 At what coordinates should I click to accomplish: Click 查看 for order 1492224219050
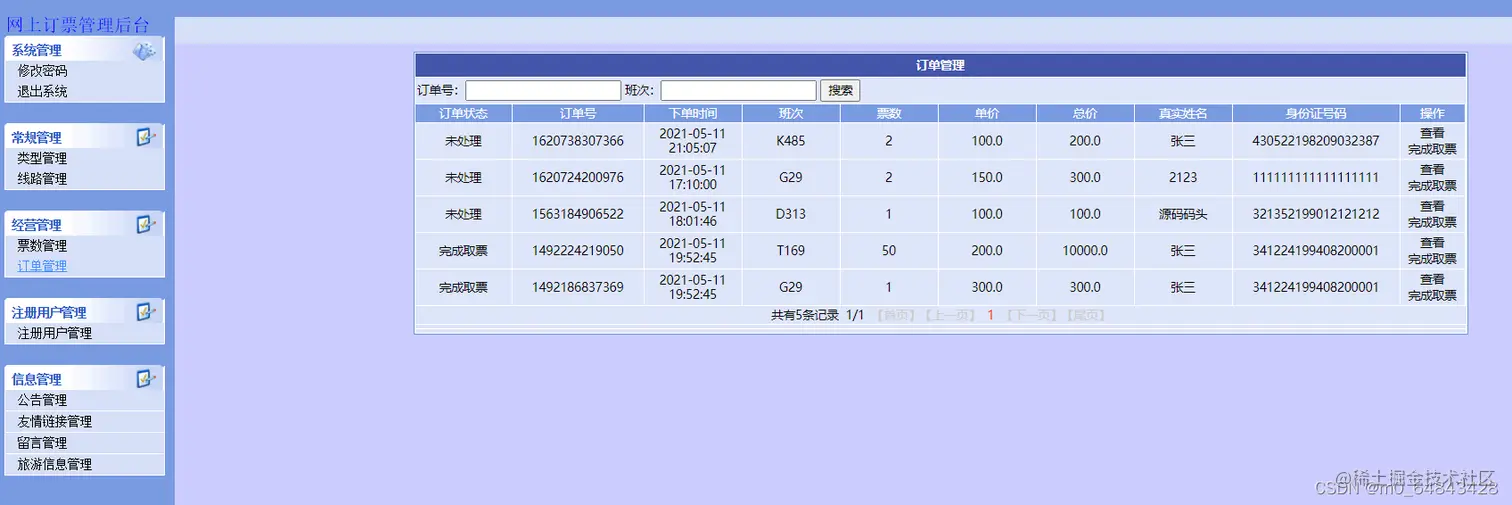(1432, 243)
